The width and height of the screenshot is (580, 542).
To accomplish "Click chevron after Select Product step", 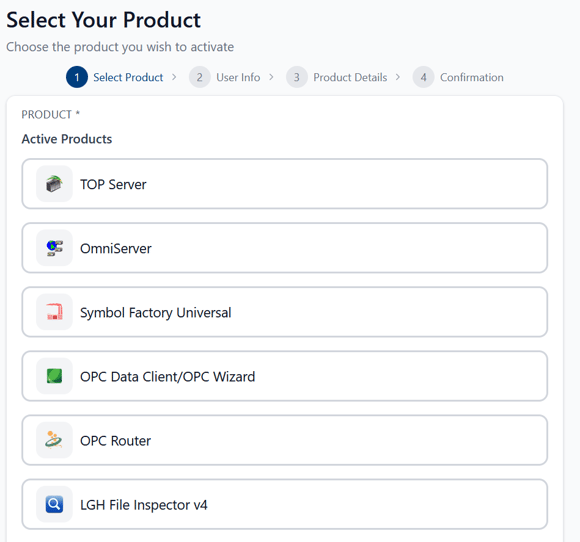I will (x=174, y=77).
